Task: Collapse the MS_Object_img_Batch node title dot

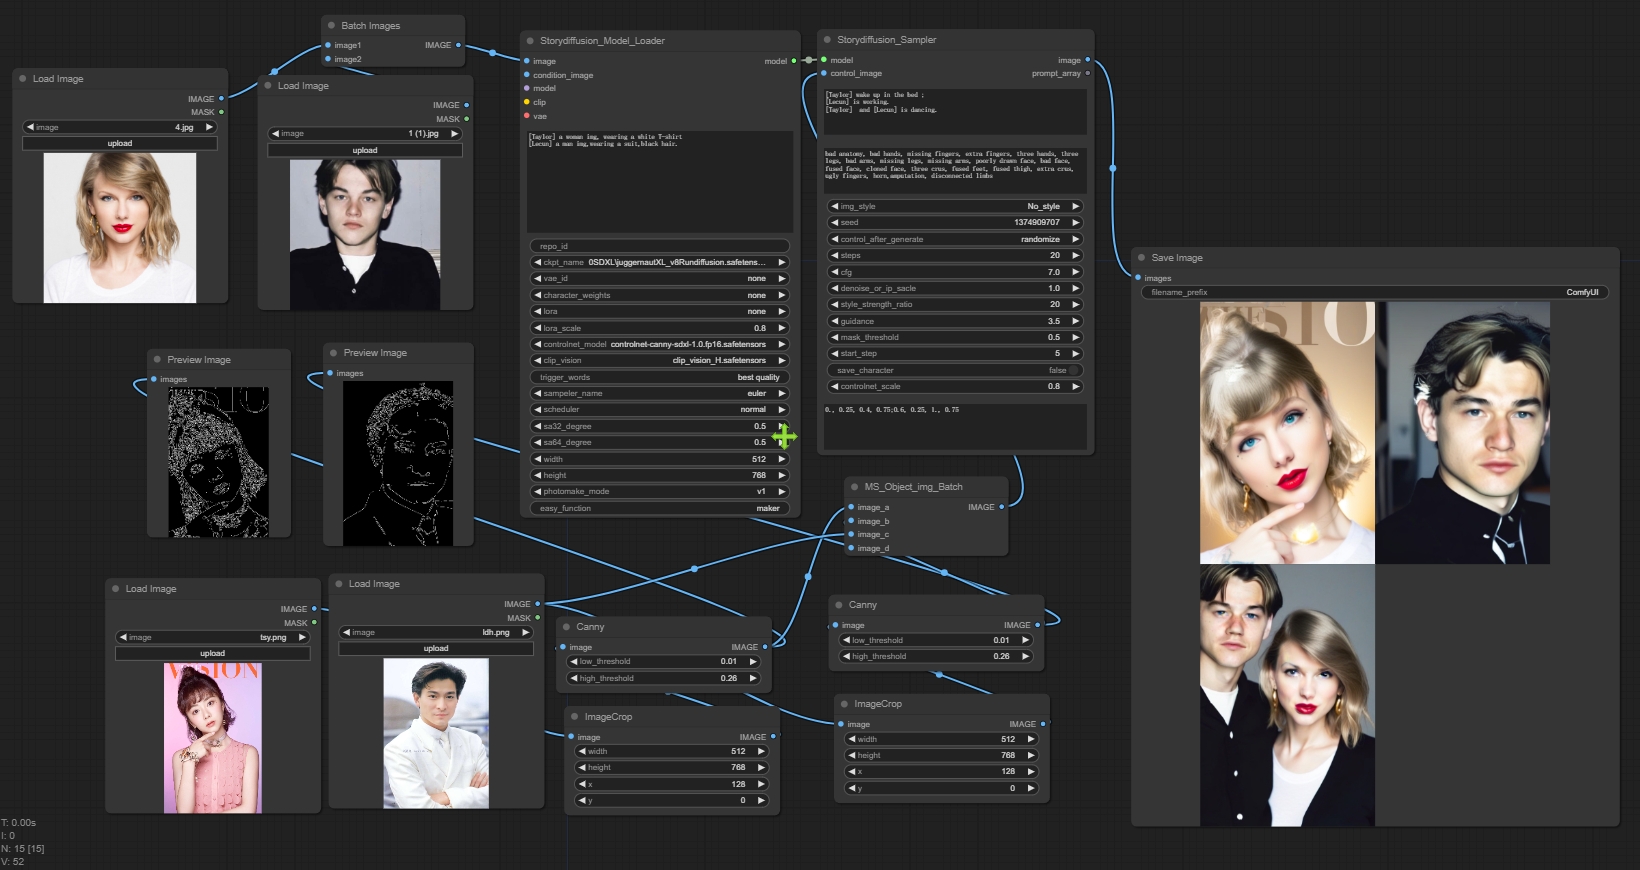Action: click(x=854, y=487)
